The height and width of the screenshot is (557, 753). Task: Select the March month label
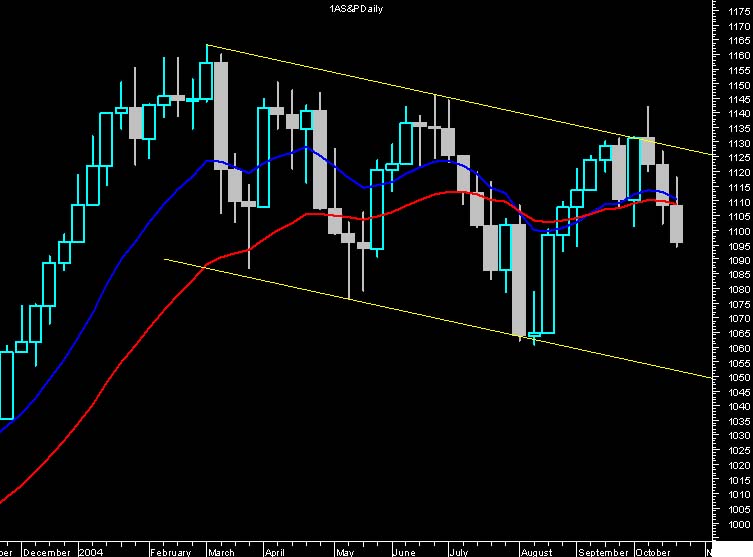click(221, 552)
